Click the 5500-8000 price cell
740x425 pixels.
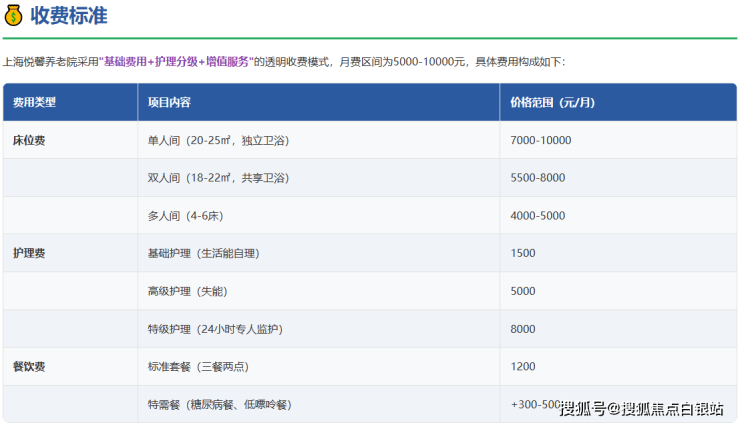[537, 178]
